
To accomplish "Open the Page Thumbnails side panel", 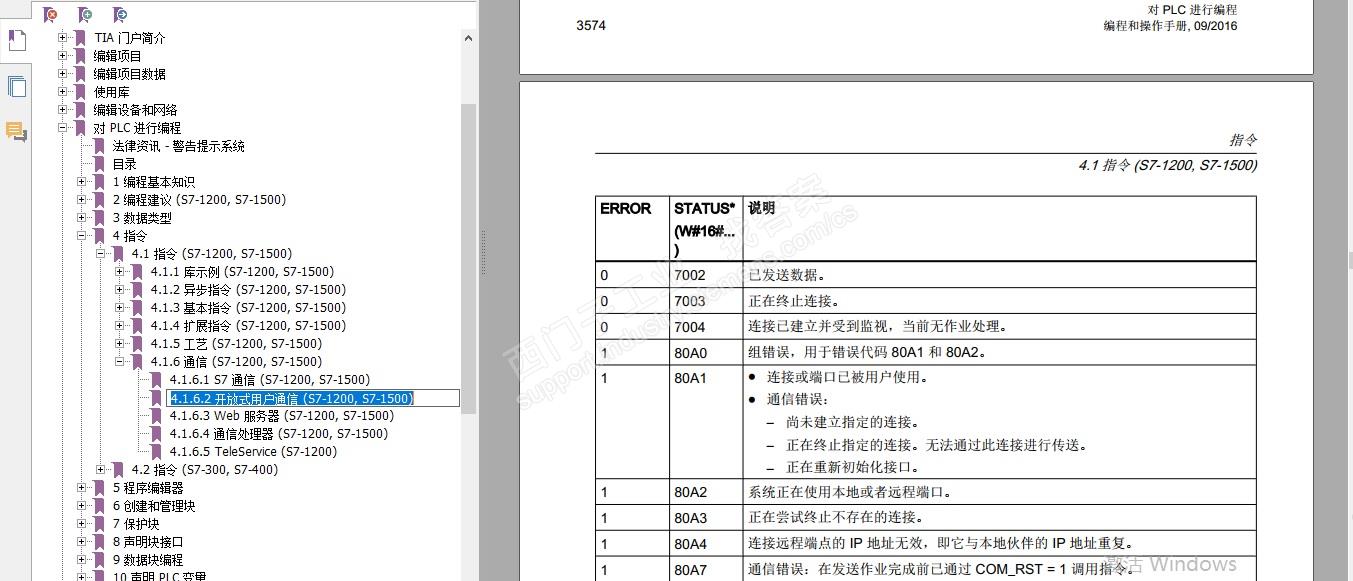I will coord(16,86).
